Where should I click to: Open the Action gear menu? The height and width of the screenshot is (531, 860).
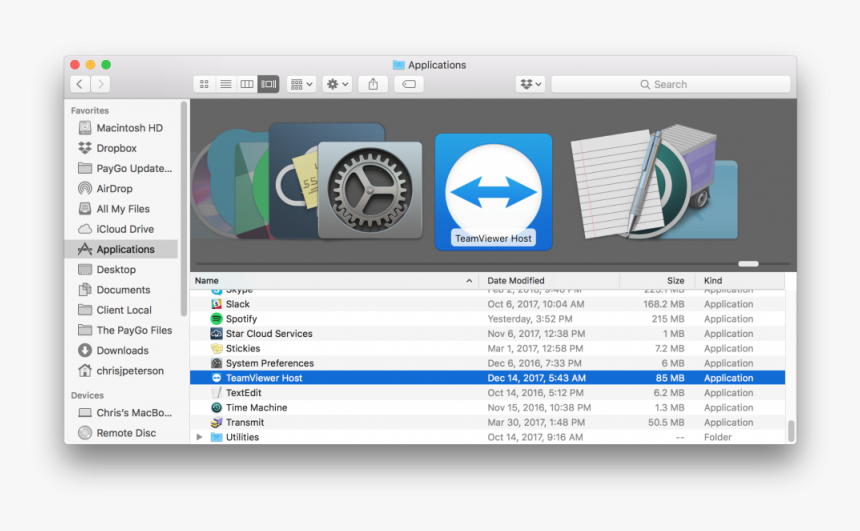(x=337, y=84)
